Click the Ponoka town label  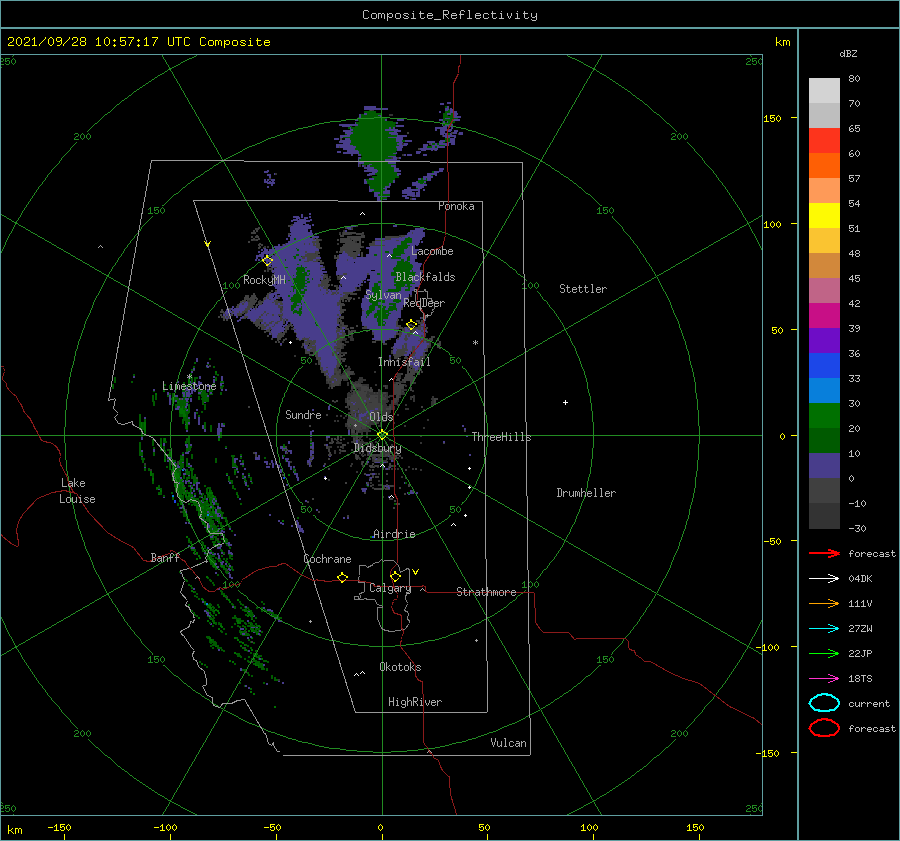pos(456,206)
